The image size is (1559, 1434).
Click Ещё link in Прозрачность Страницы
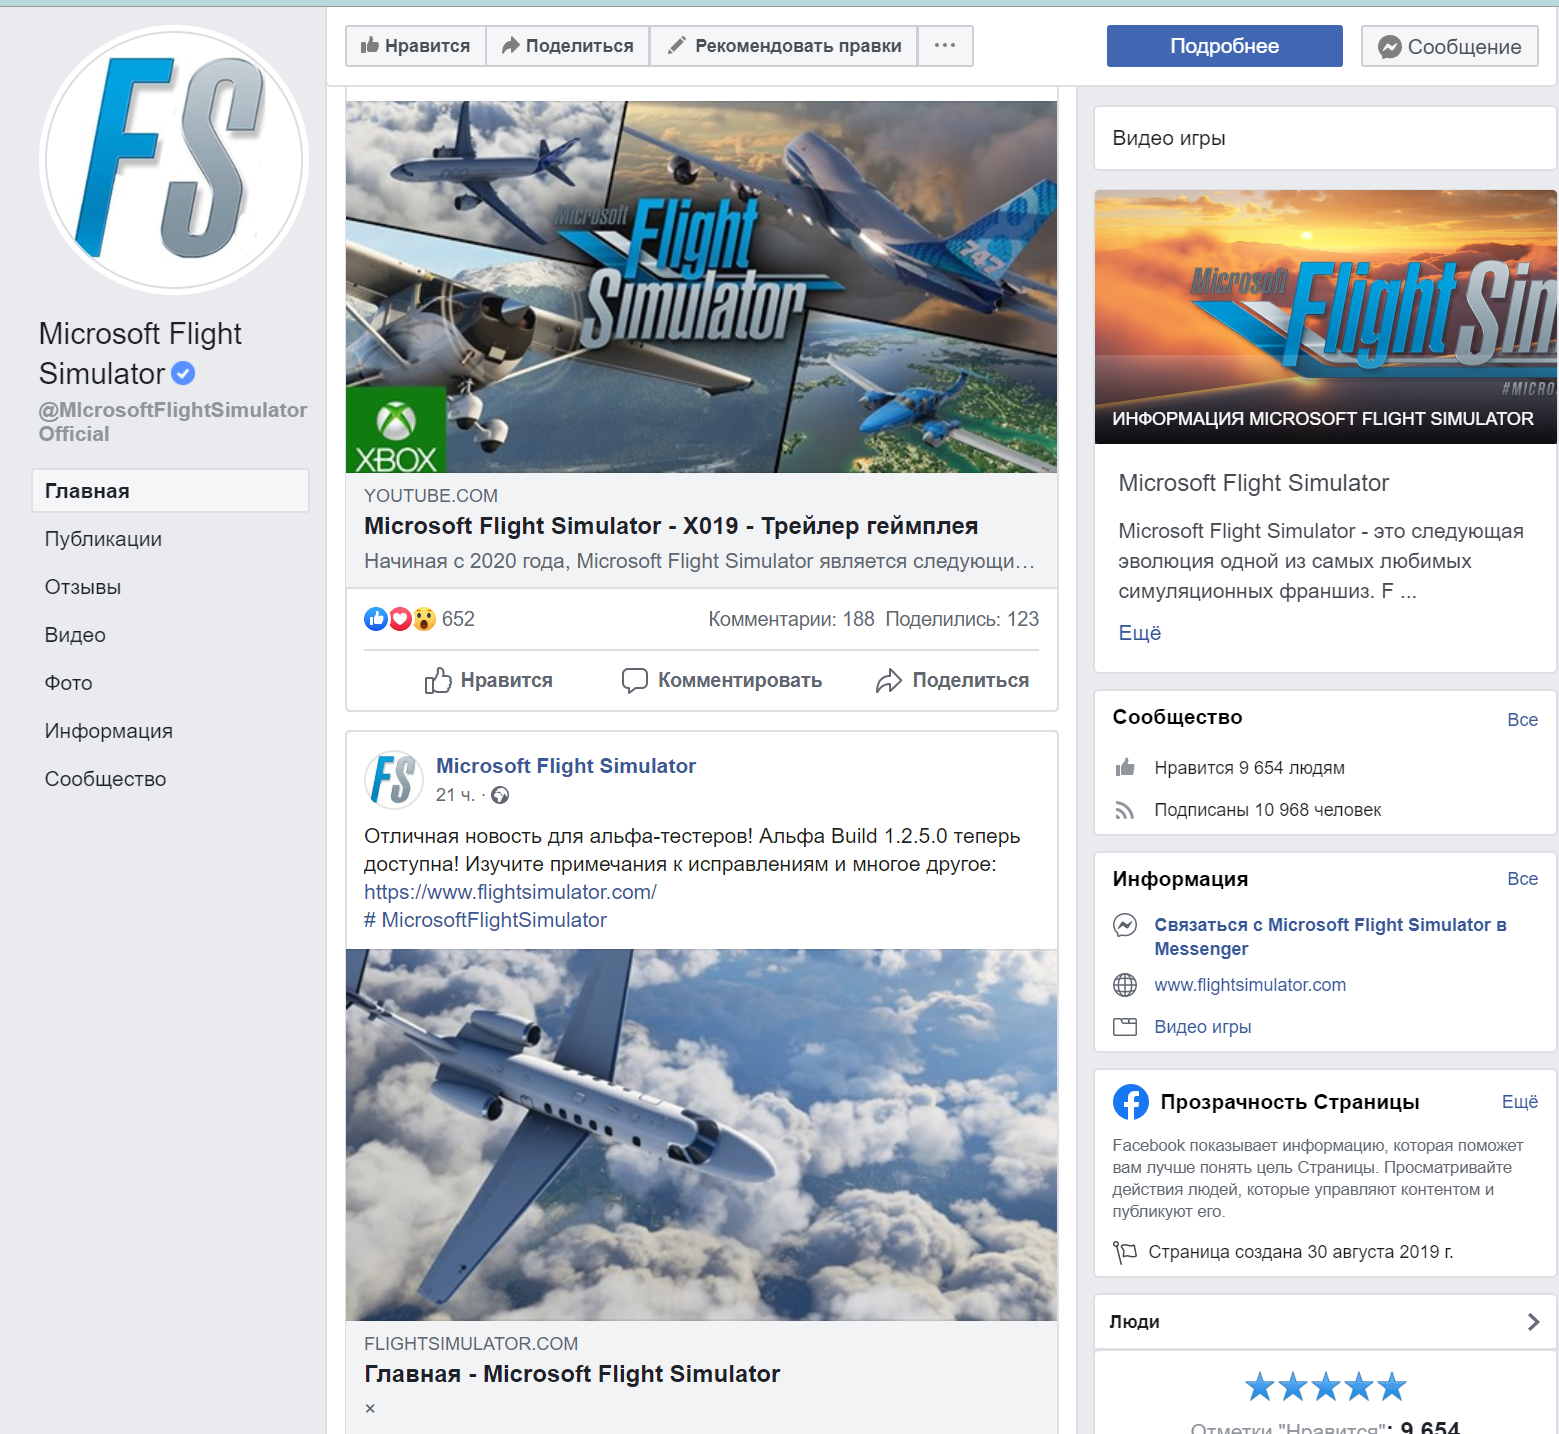coord(1520,1102)
